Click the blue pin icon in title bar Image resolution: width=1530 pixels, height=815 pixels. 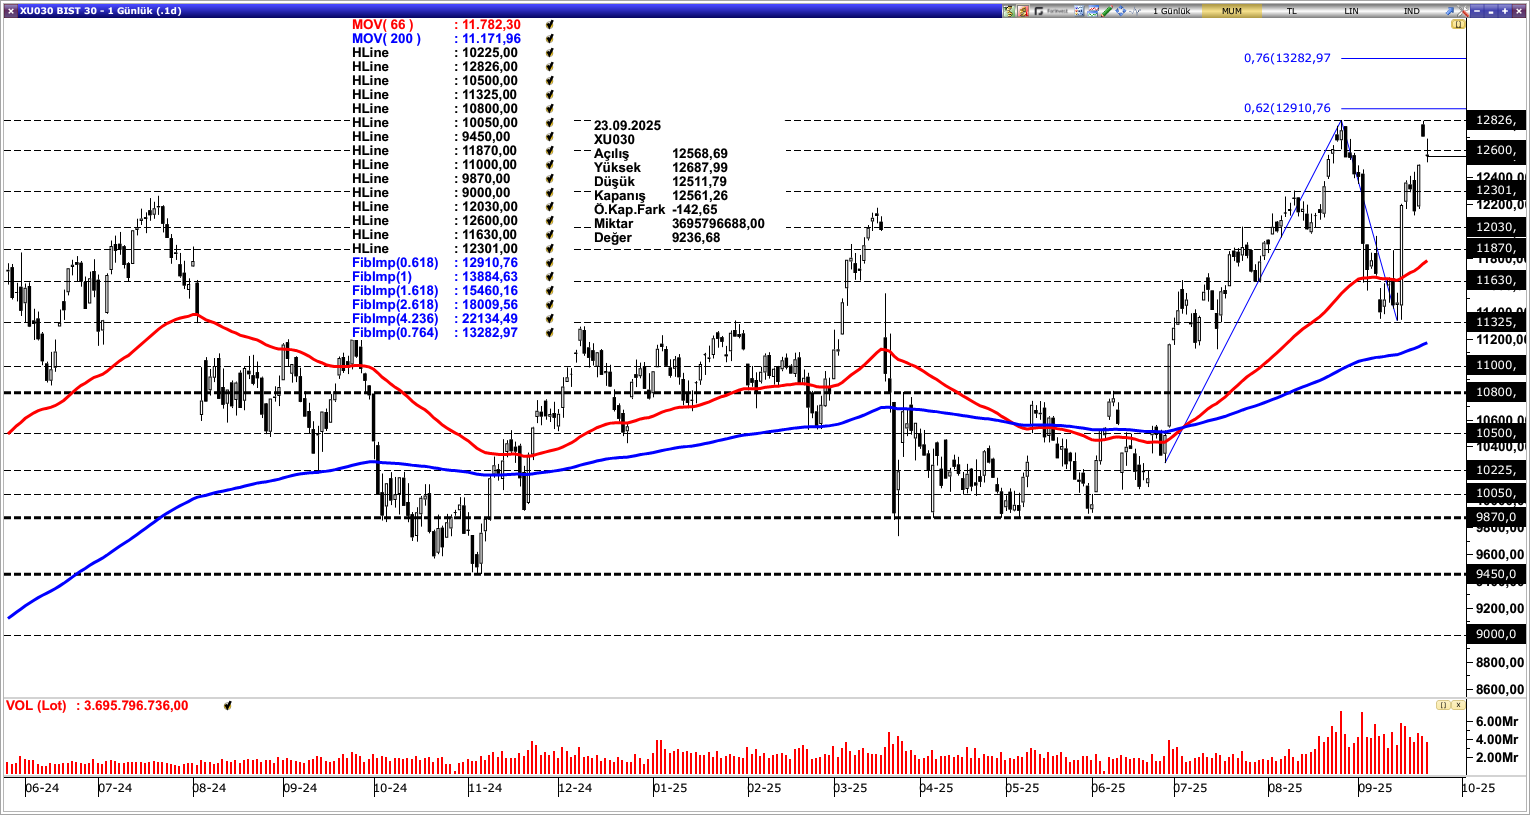(x=1449, y=11)
